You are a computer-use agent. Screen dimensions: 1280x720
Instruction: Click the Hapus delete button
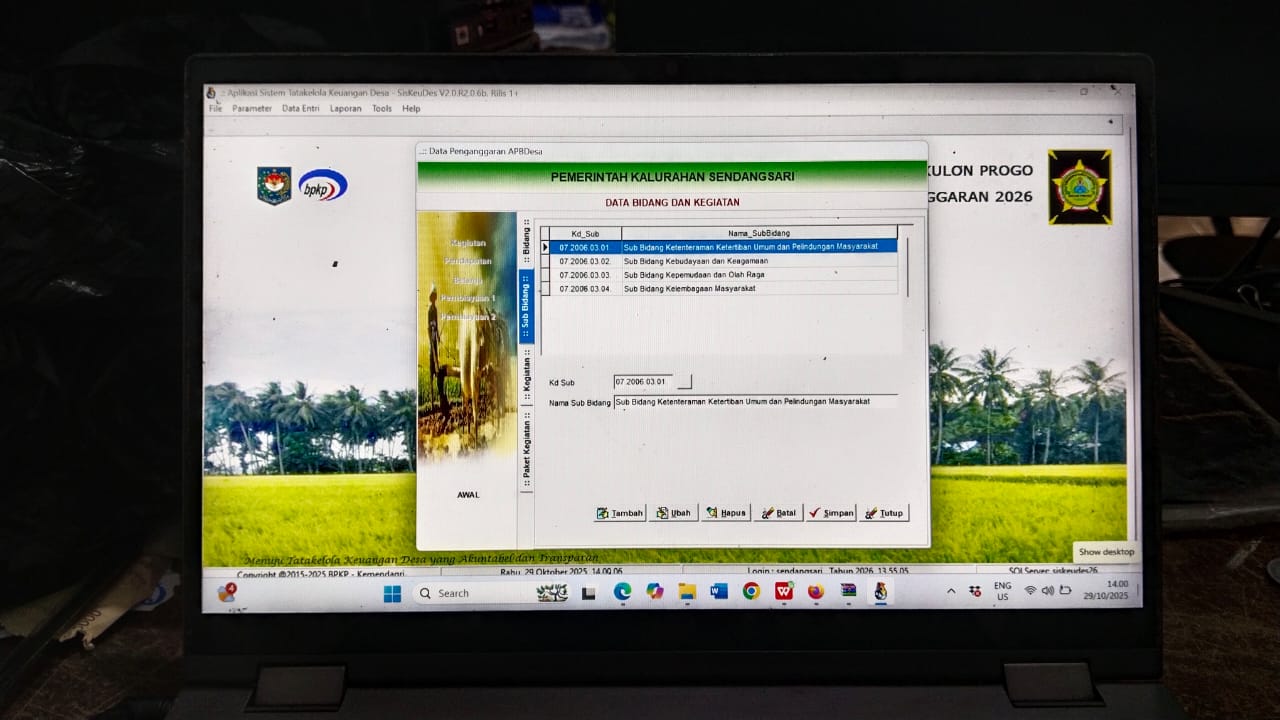[x=725, y=513]
